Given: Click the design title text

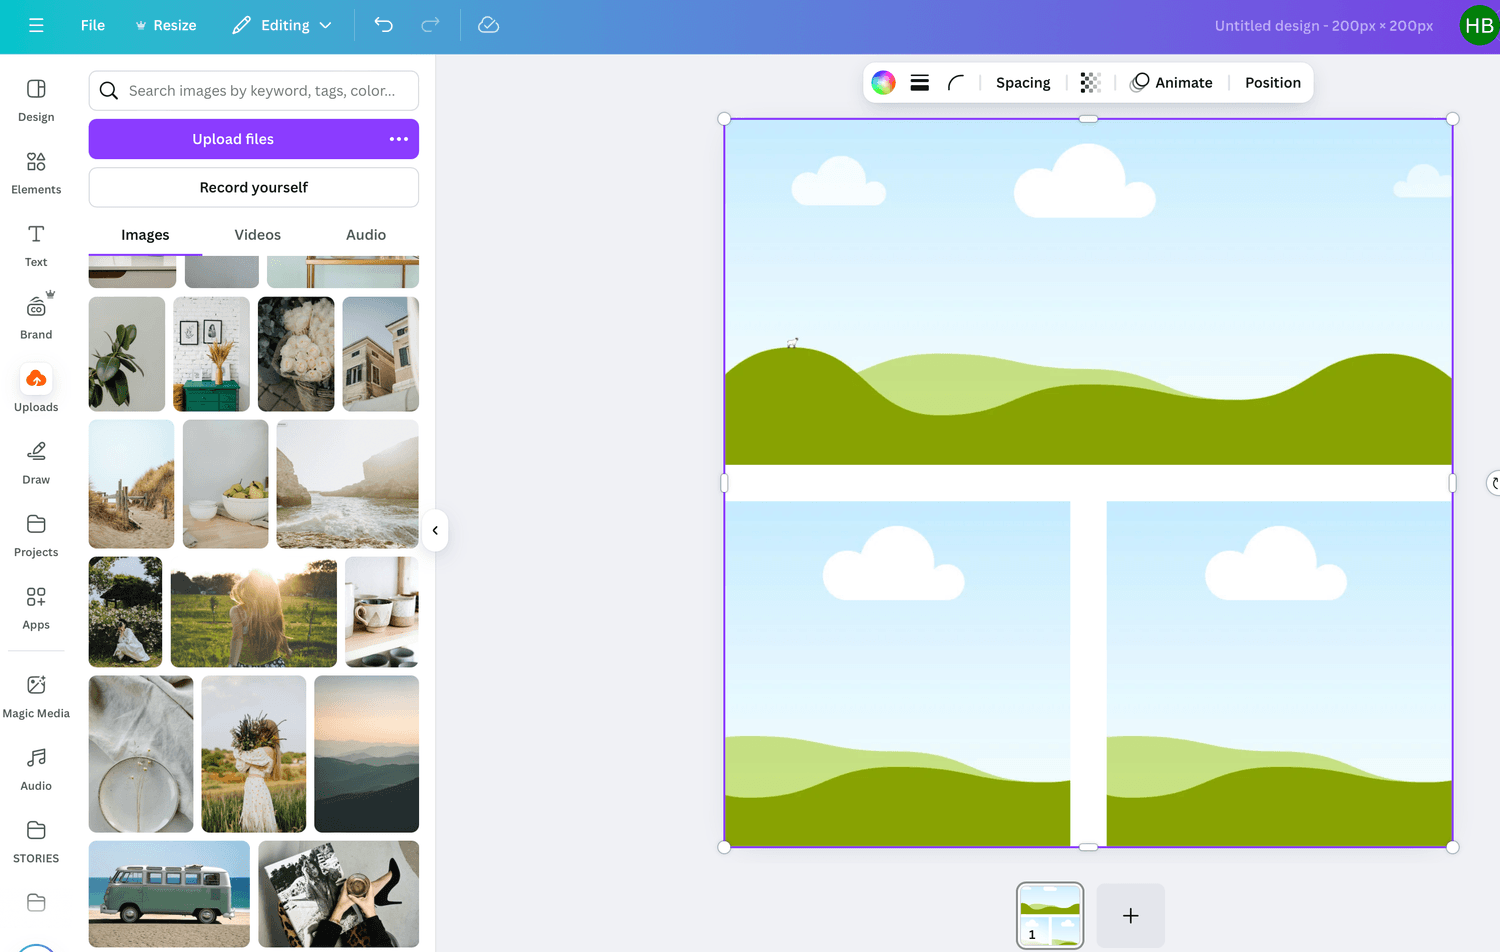Looking at the screenshot, I should tap(1324, 26).
